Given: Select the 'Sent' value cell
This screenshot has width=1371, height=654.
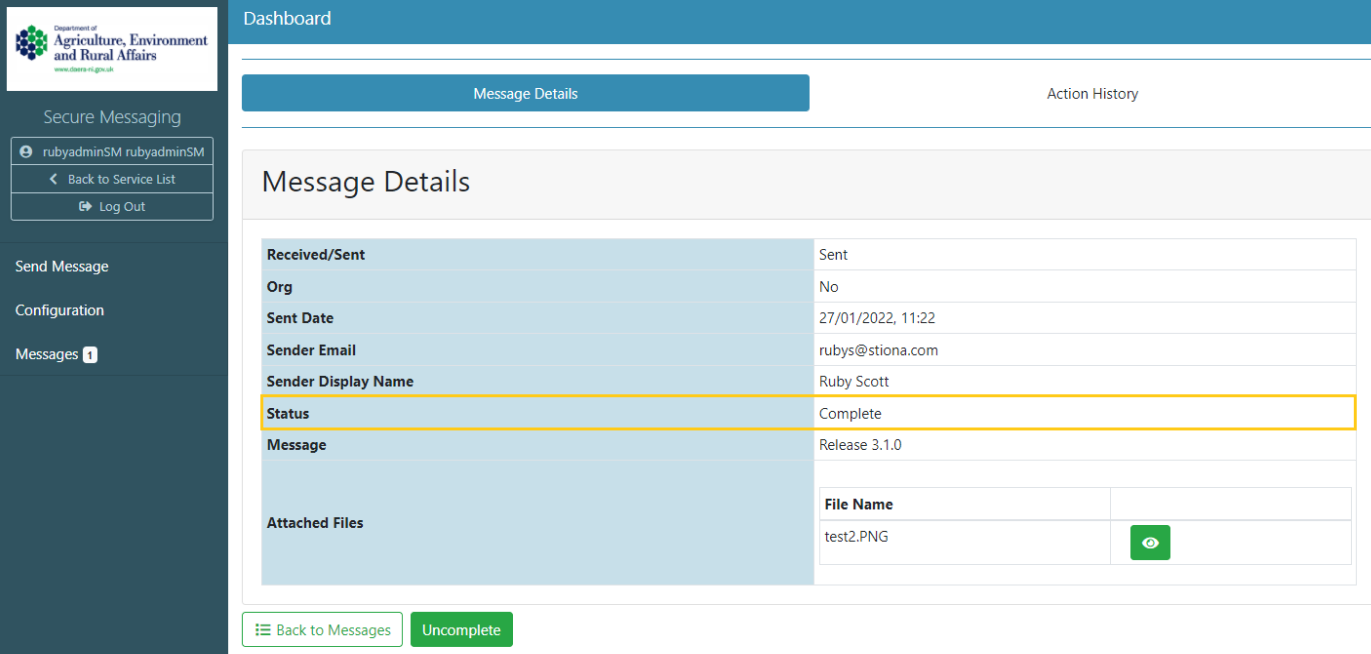Looking at the screenshot, I should point(1085,254).
